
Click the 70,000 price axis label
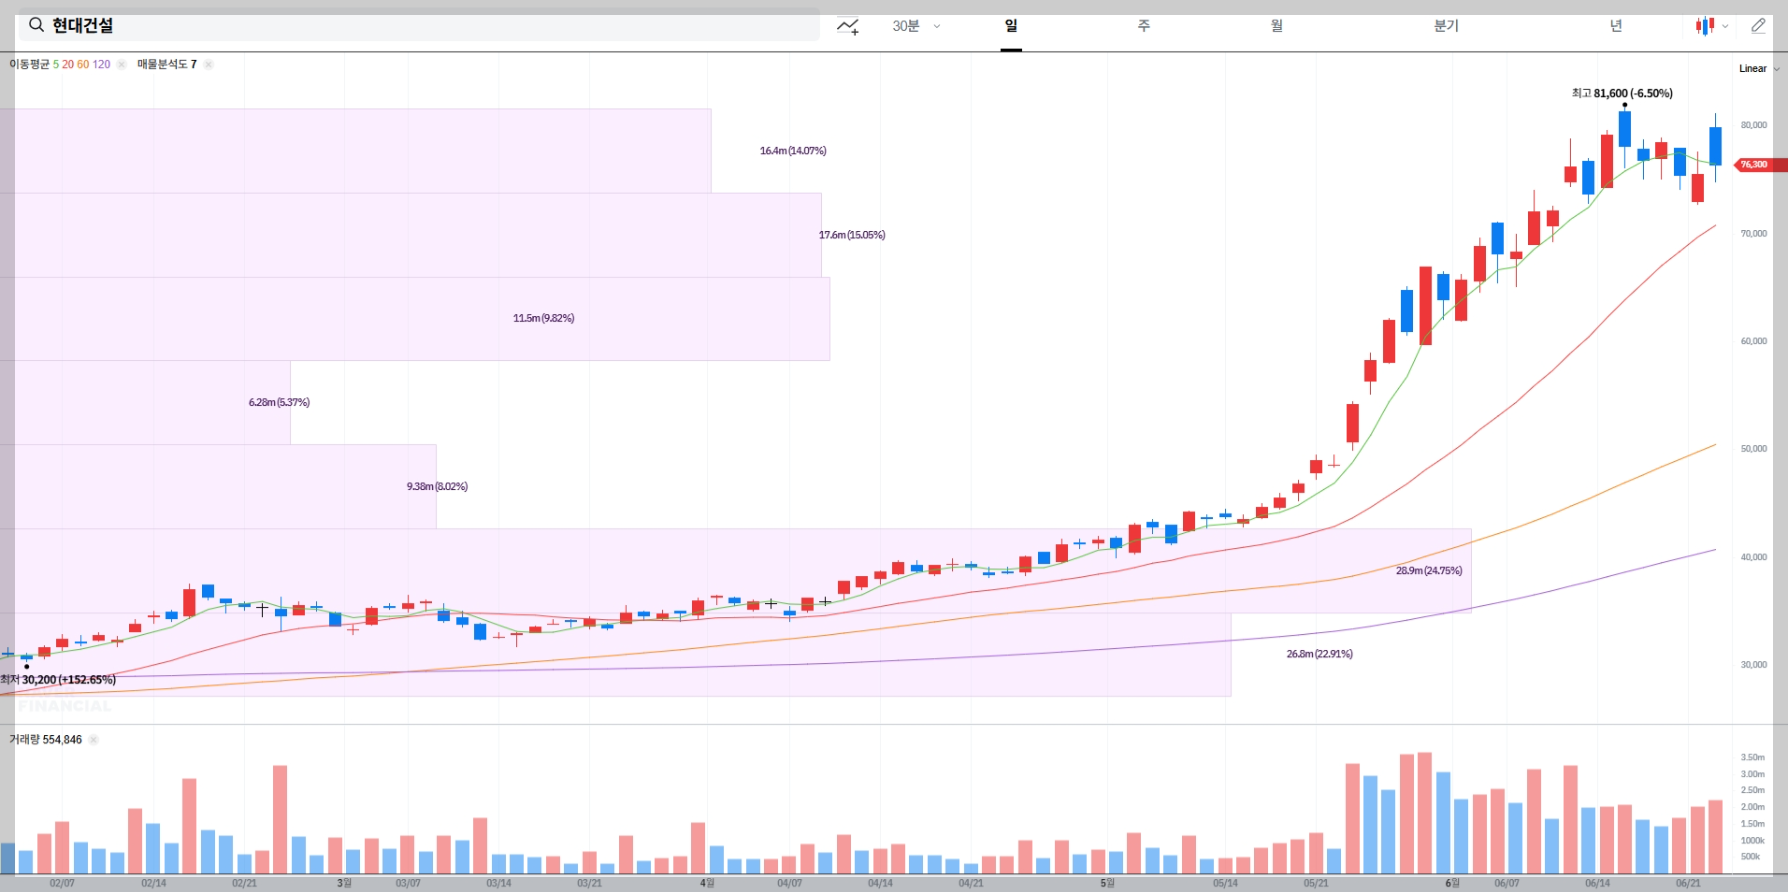pos(1754,233)
